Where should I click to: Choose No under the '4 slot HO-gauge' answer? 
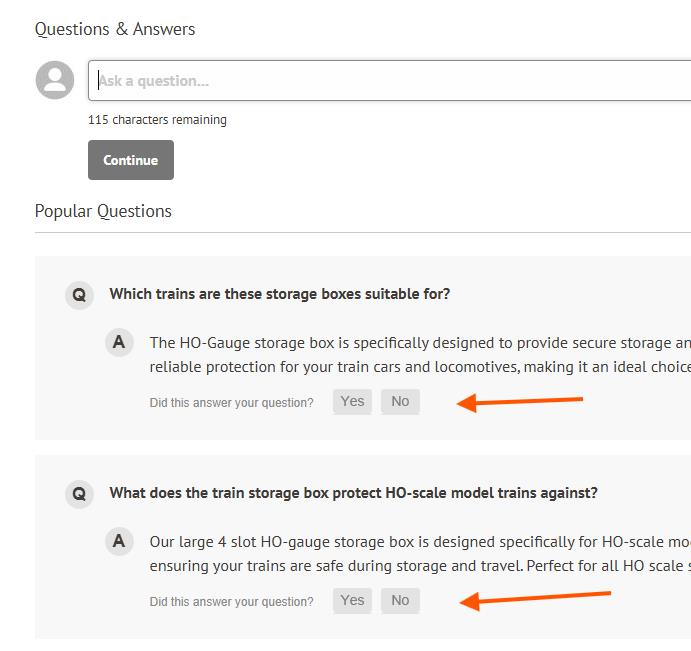coord(400,600)
